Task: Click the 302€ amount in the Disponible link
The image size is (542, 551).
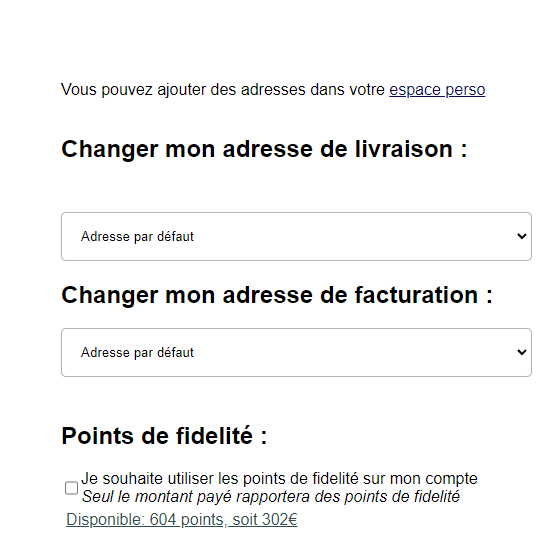Action: click(x=280, y=519)
